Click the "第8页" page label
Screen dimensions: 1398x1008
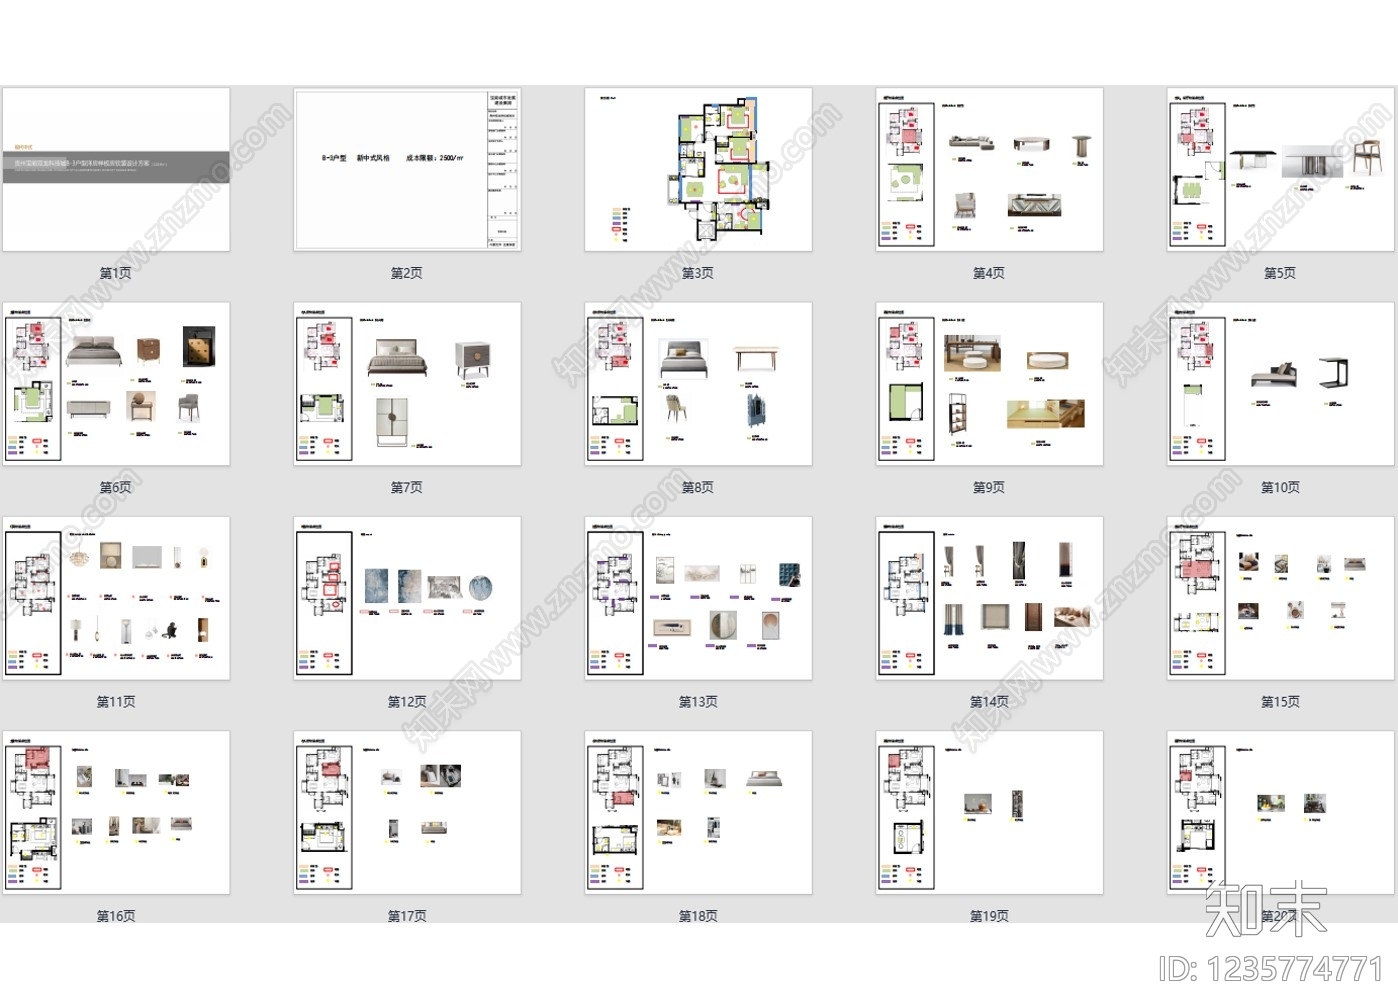click(x=698, y=488)
